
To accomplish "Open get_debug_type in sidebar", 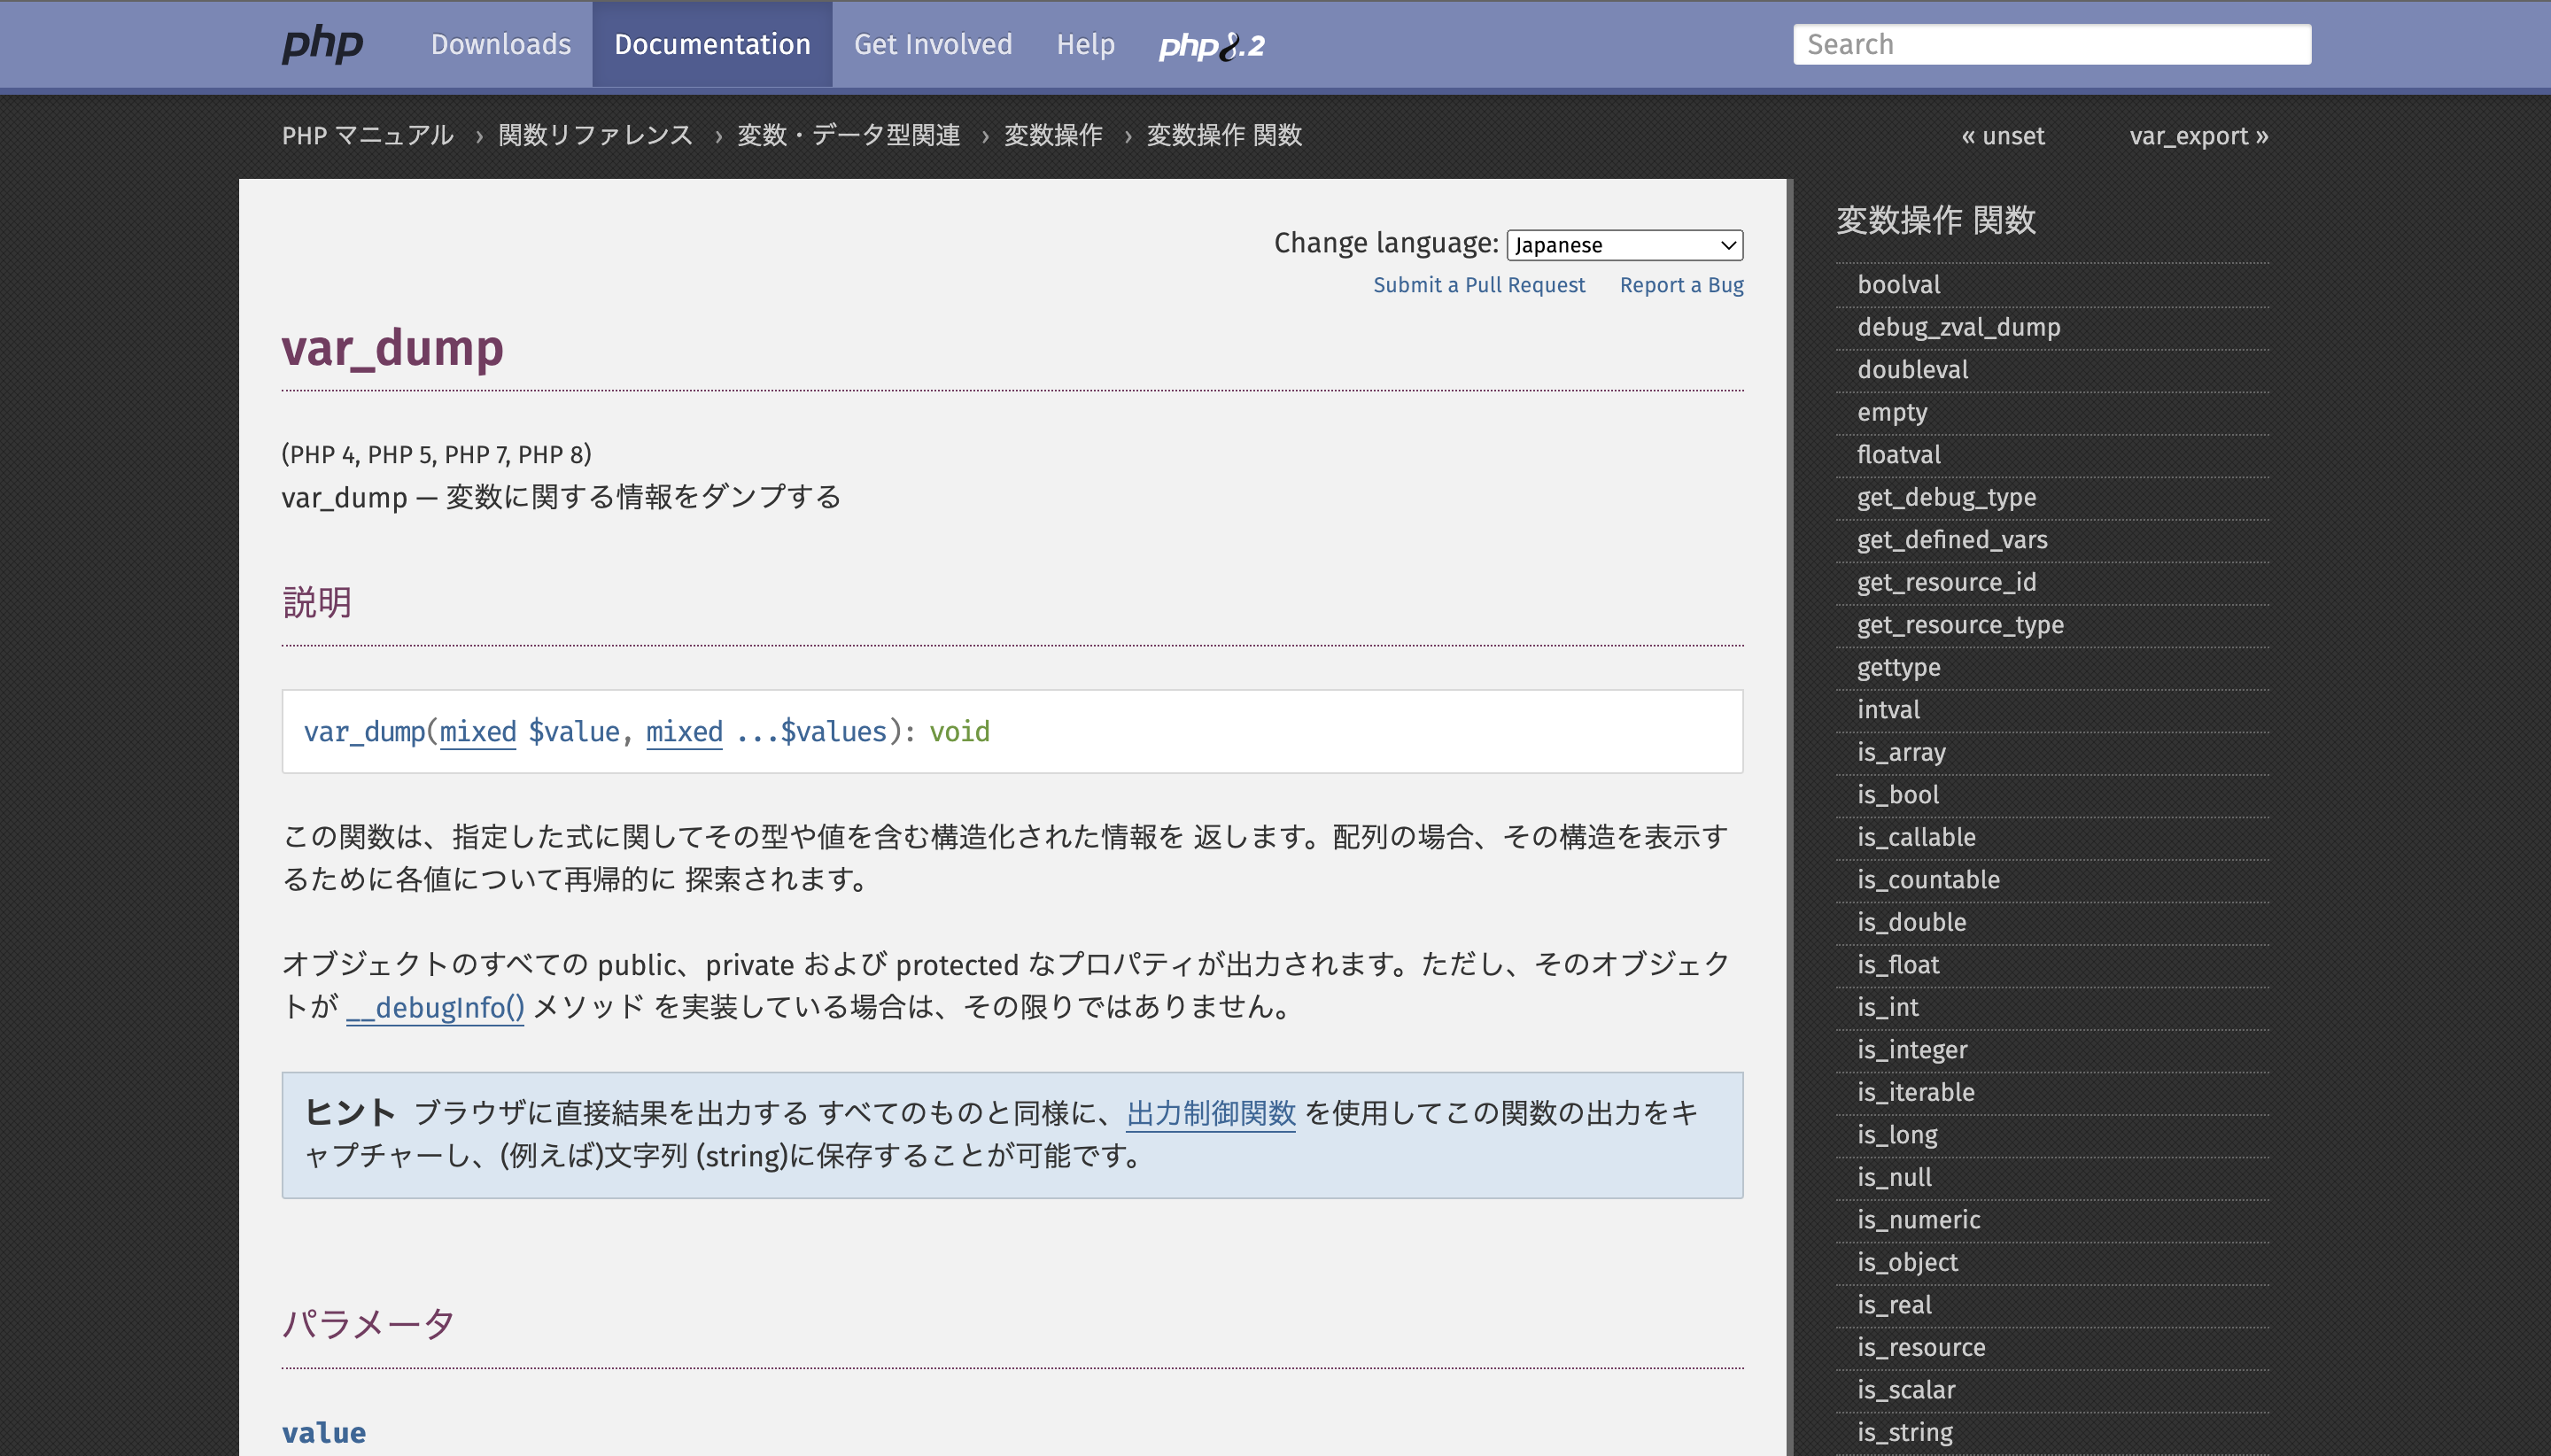I will click(x=1946, y=497).
